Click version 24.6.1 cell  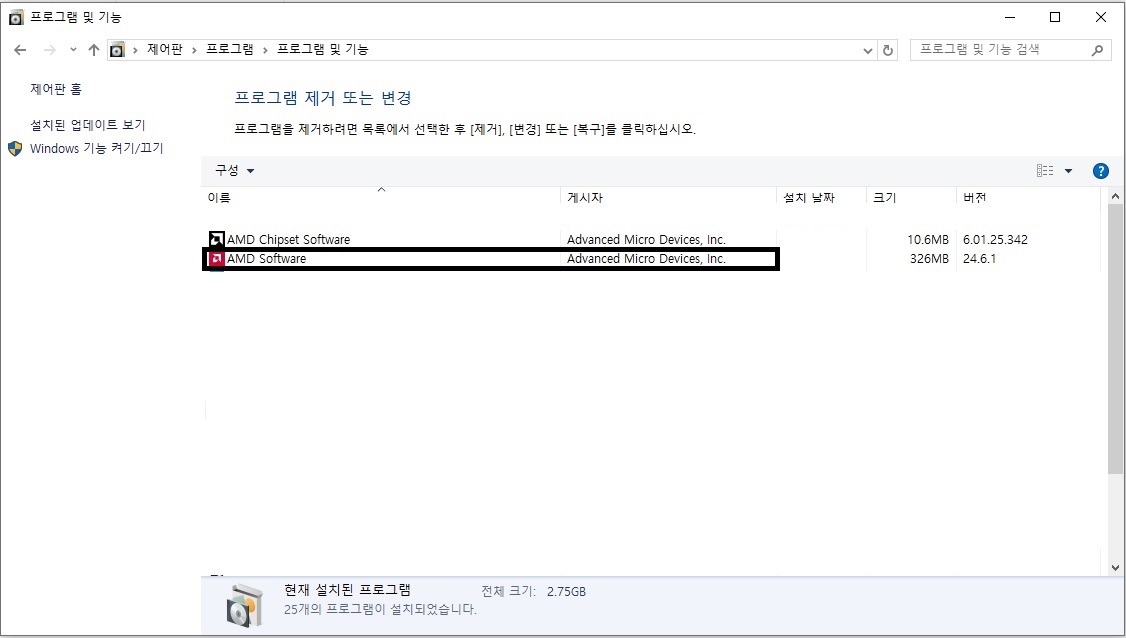980,259
